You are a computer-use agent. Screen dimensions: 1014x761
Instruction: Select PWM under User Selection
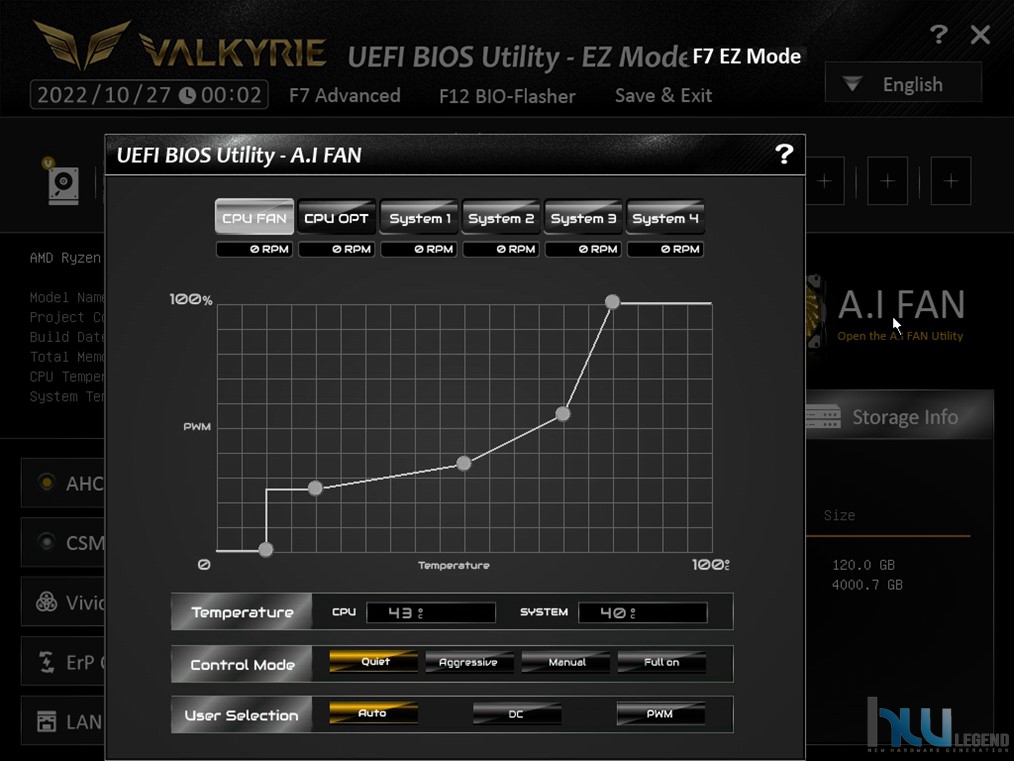pos(660,713)
